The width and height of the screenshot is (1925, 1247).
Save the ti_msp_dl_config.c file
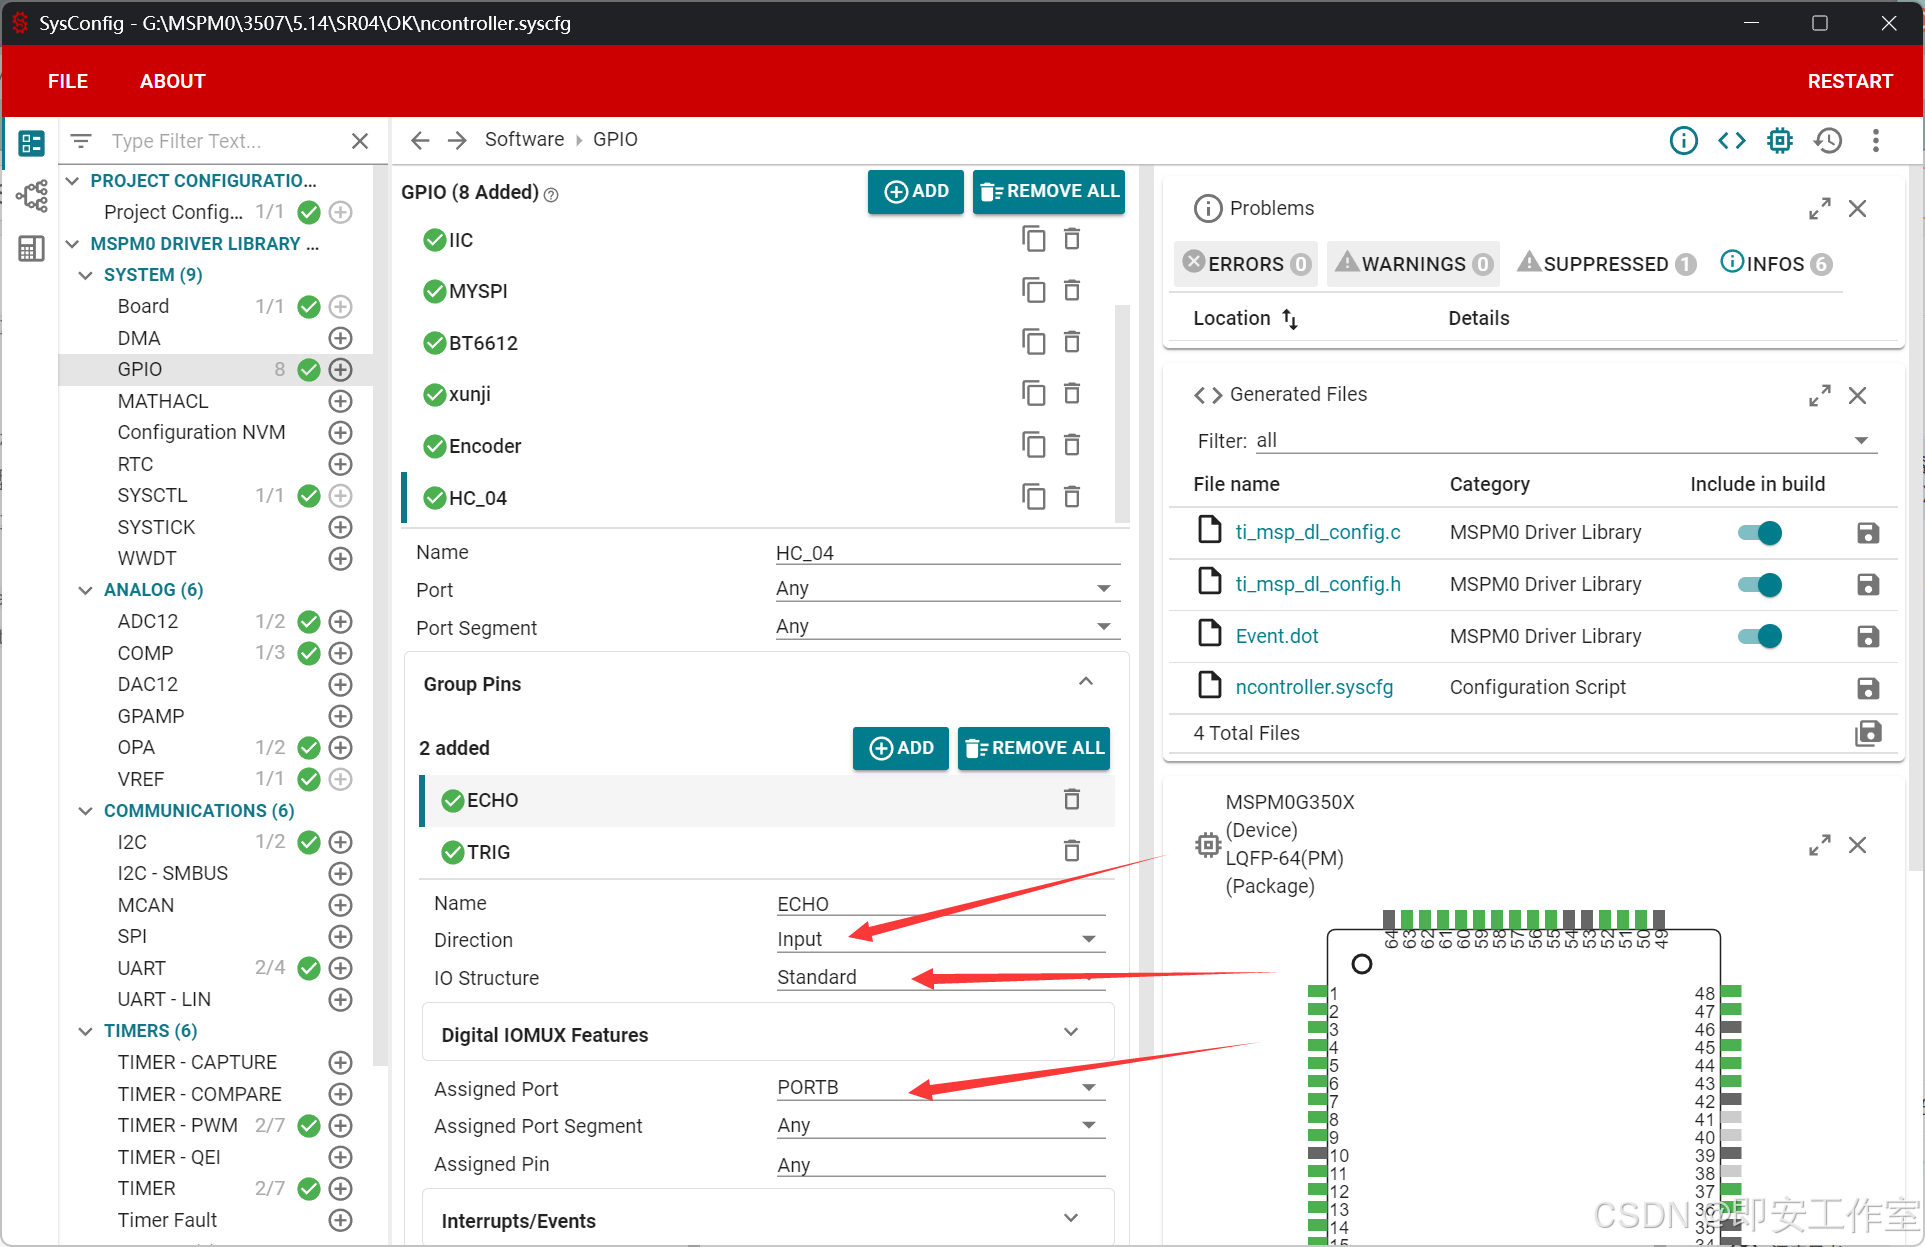1867,533
